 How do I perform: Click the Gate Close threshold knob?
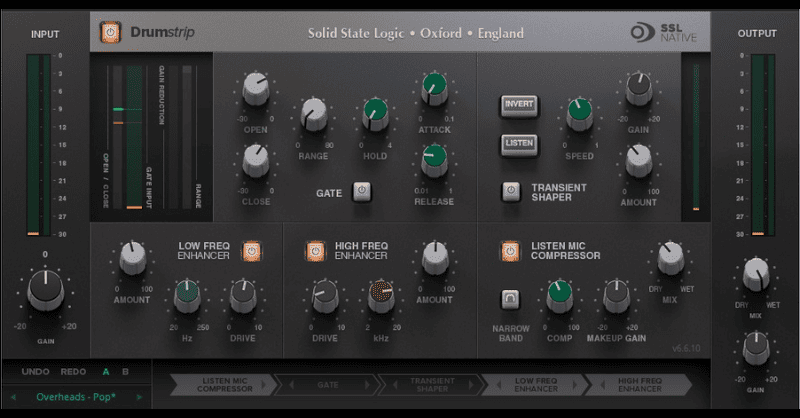pos(256,160)
